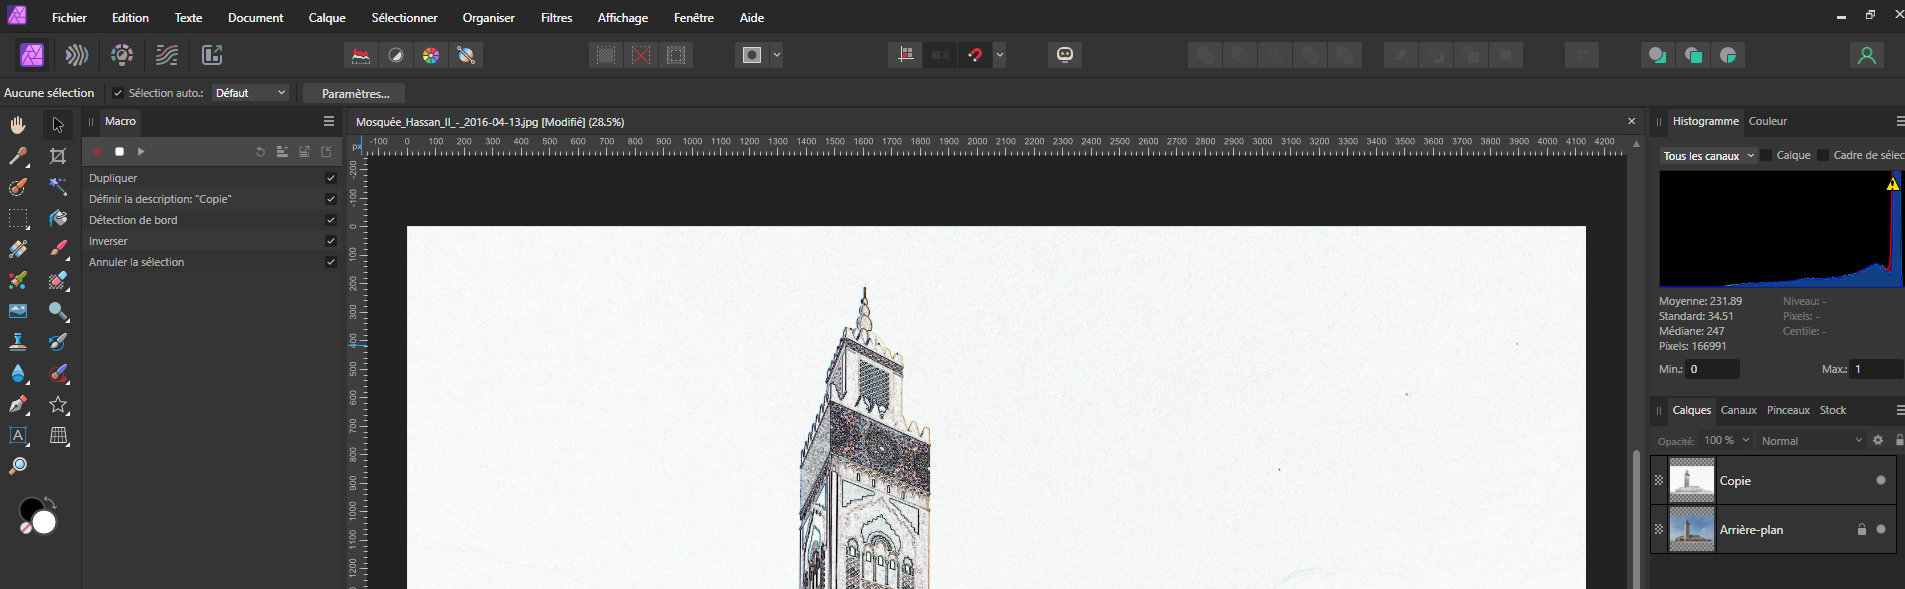
Task: Uncheck the Dupliquer macro step
Action: [x=330, y=178]
